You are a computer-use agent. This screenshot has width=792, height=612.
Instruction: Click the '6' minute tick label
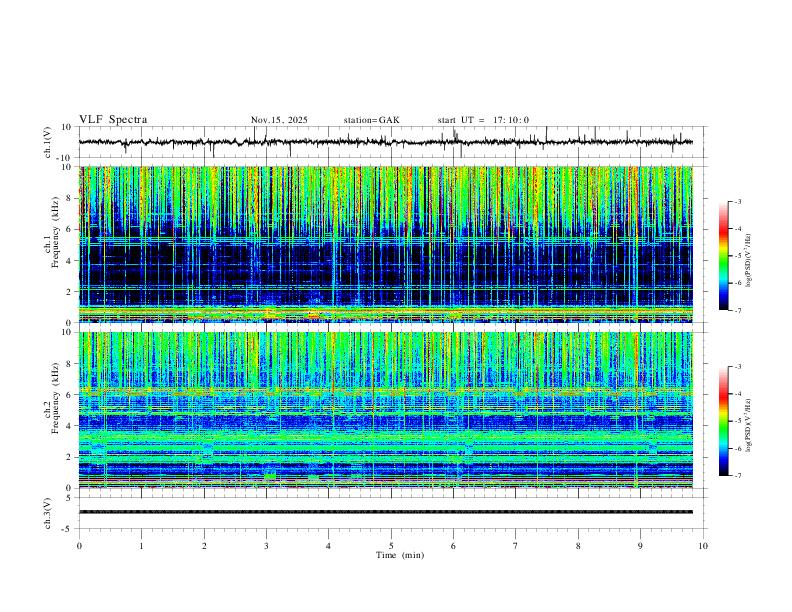tap(453, 546)
